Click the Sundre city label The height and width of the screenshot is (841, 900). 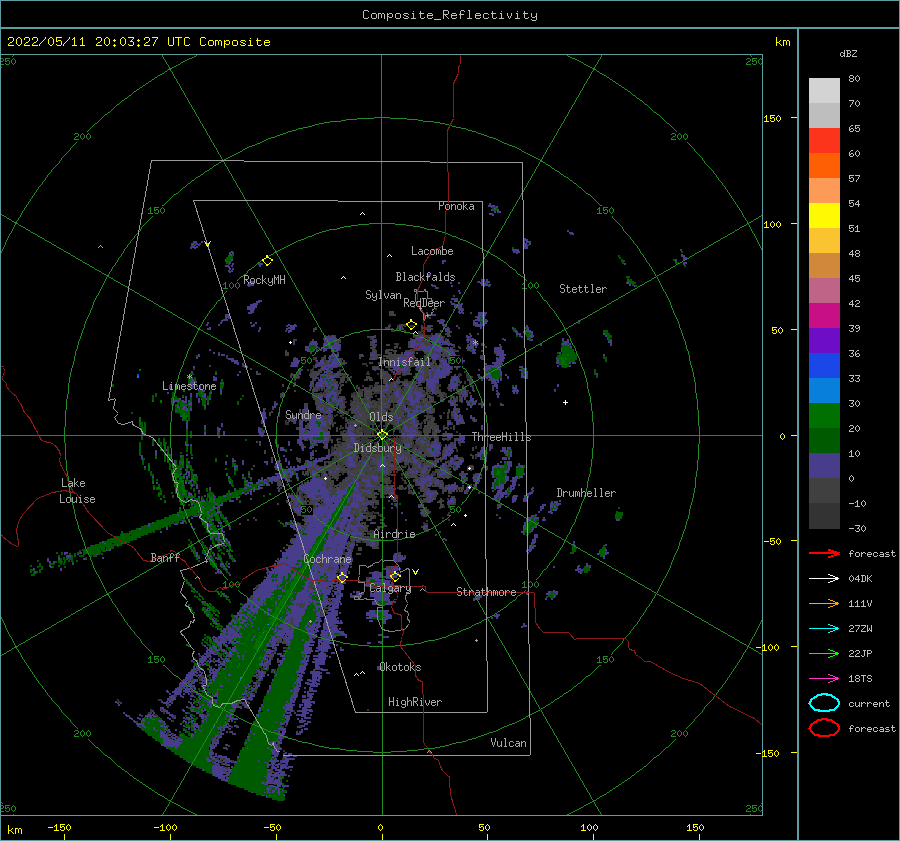(304, 414)
